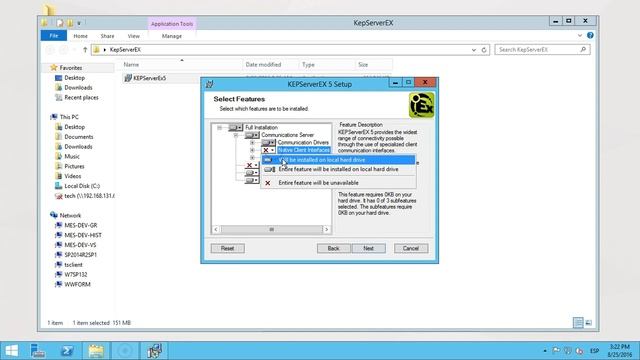The image size is (640, 360).
Task: Sort by Name column header
Action: click(x=131, y=64)
